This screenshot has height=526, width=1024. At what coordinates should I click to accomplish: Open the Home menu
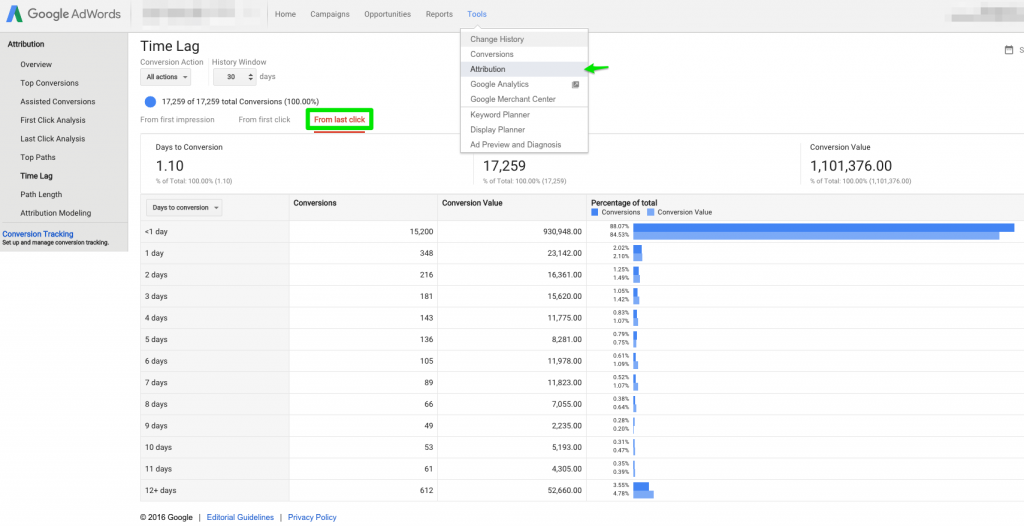tap(285, 14)
